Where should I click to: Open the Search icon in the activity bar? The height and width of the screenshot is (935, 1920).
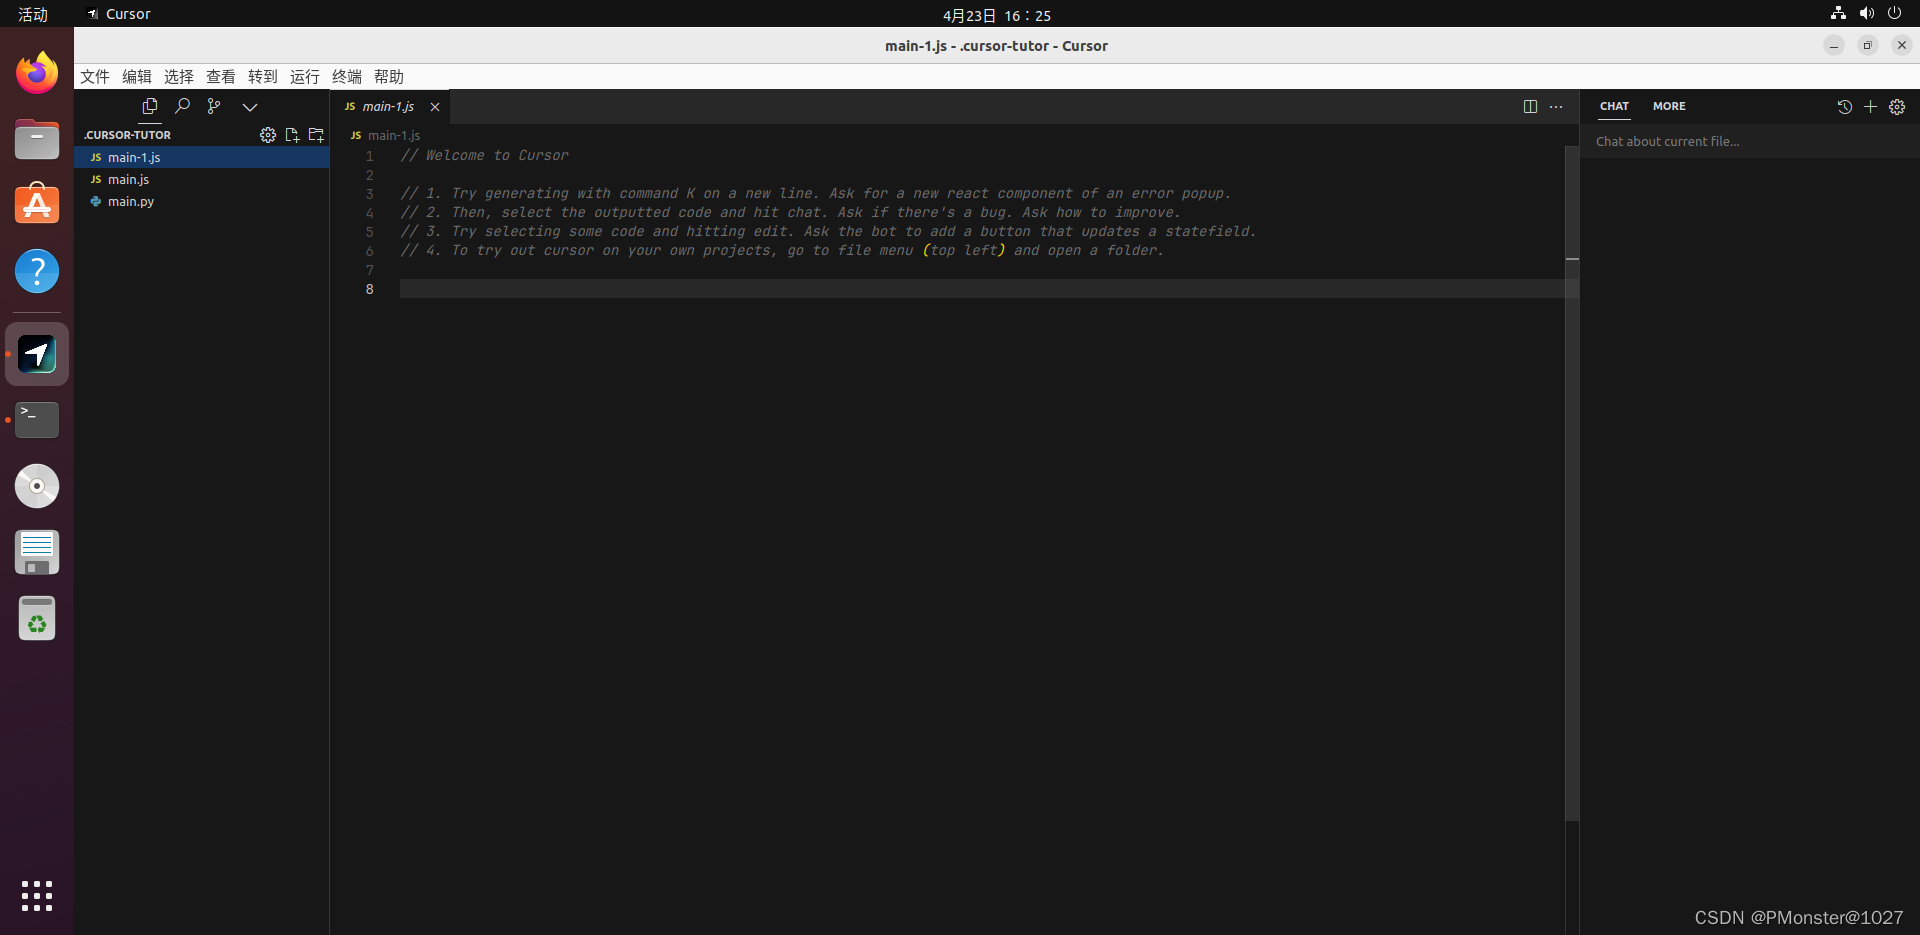click(182, 106)
